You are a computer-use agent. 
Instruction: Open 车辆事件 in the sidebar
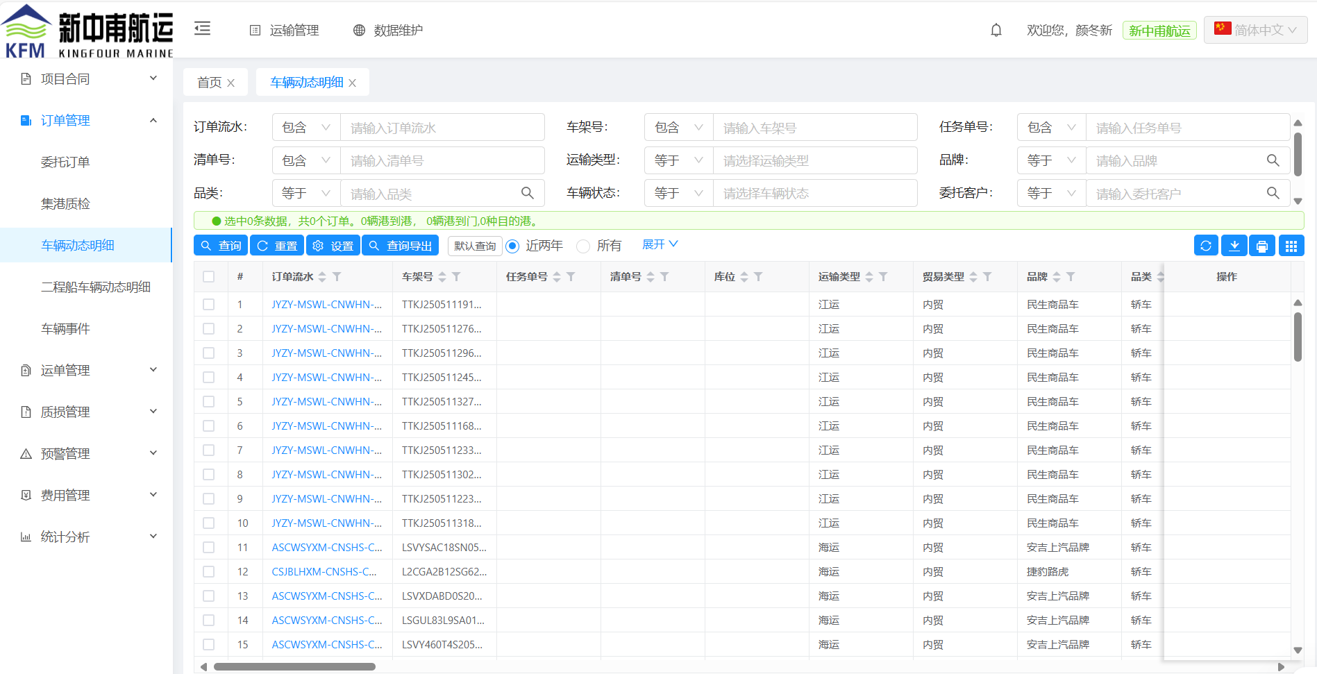coord(65,328)
